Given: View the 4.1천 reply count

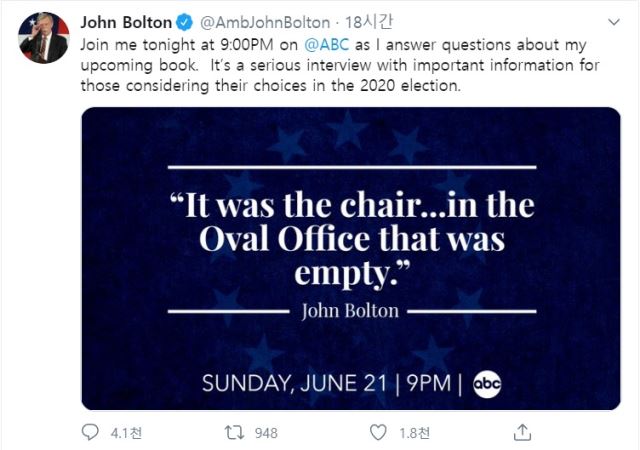Looking at the screenshot, I should point(126,433).
